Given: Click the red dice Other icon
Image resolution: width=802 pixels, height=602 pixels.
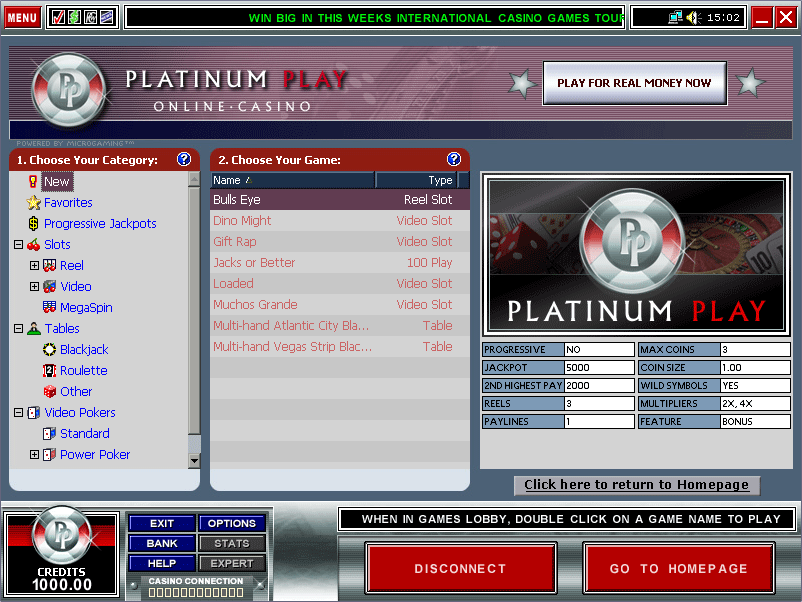Looking at the screenshot, I should coord(50,391).
